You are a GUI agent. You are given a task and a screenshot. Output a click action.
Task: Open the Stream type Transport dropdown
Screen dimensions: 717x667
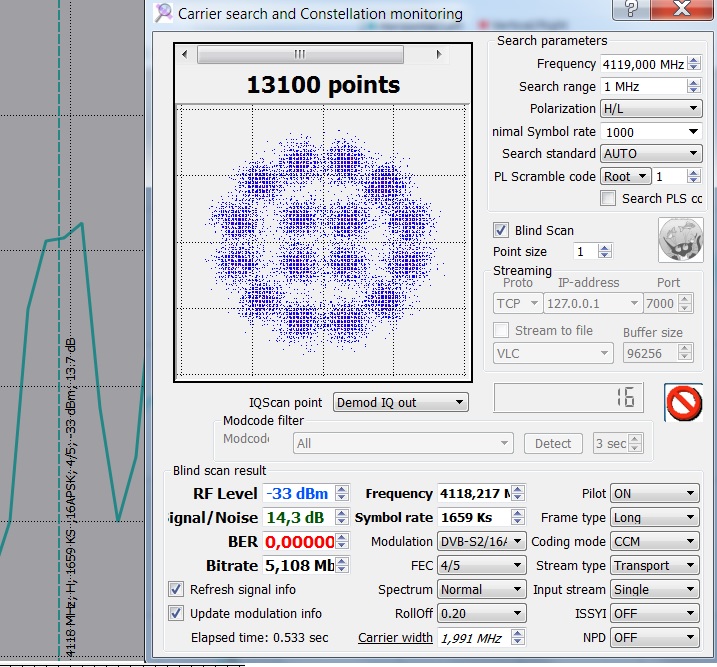(x=655, y=565)
